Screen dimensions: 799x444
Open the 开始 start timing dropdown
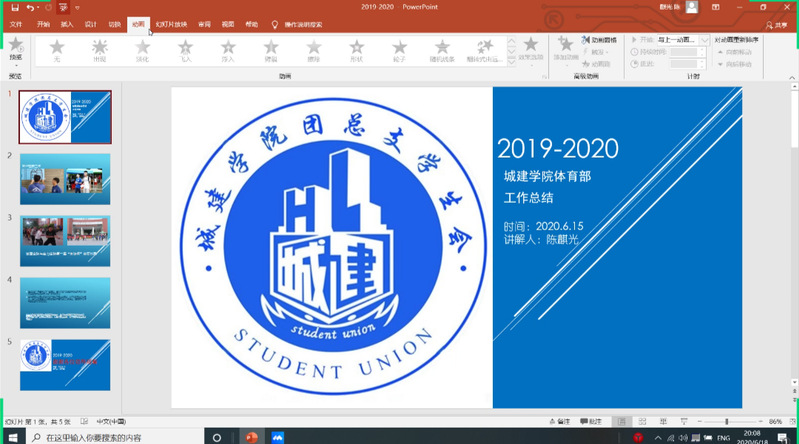(704, 39)
